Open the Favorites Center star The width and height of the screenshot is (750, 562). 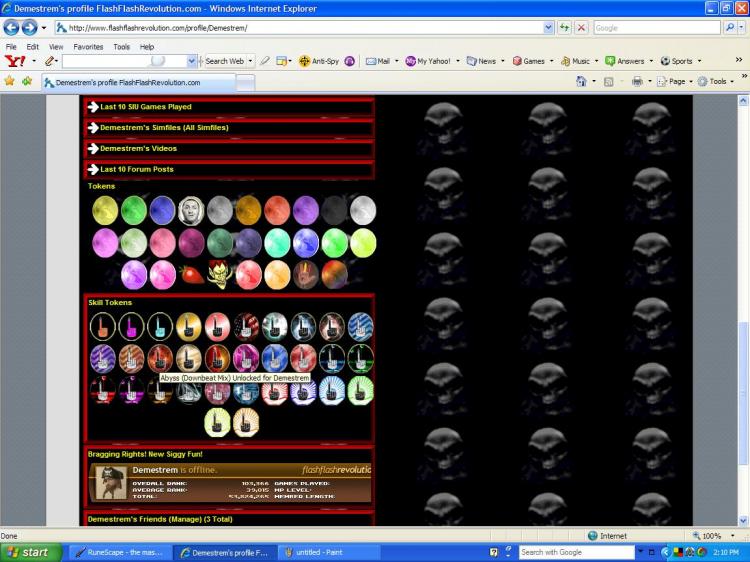point(9,81)
